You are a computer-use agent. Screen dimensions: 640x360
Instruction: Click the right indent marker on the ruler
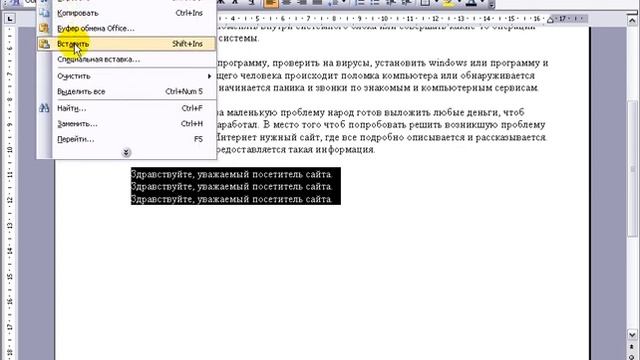click(x=551, y=20)
